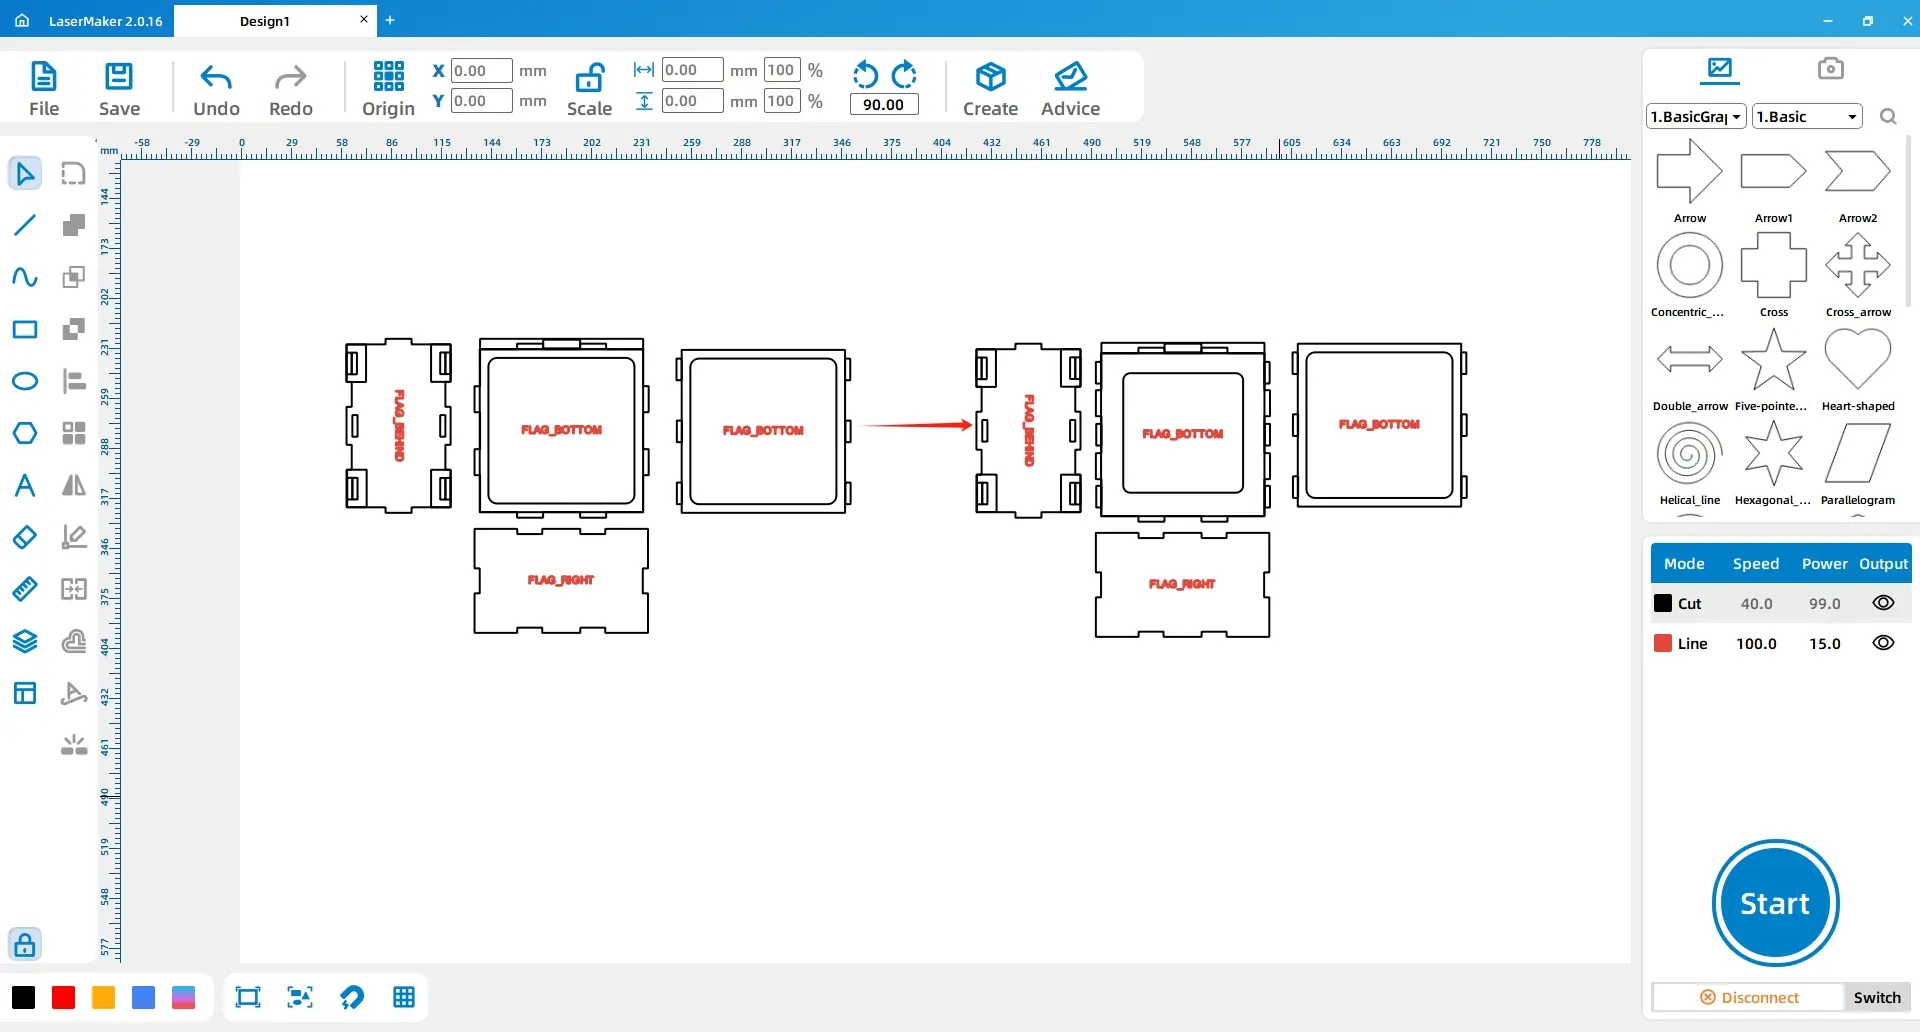Screen dimensions: 1920x1032
Task: Click the blue Start button
Action: pyautogui.click(x=1775, y=903)
